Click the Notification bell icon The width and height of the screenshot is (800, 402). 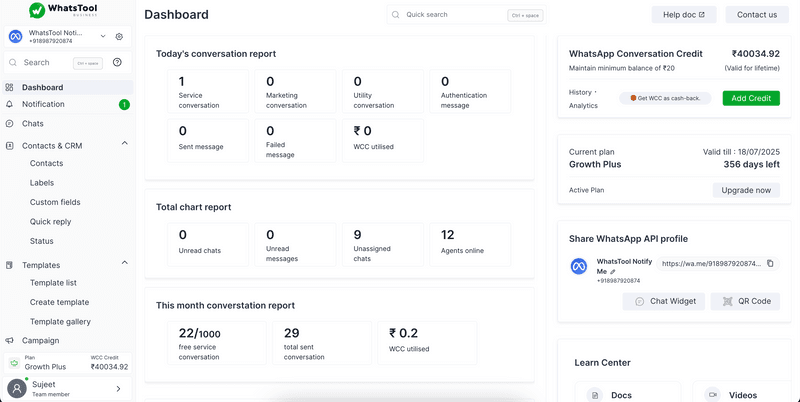(x=10, y=104)
